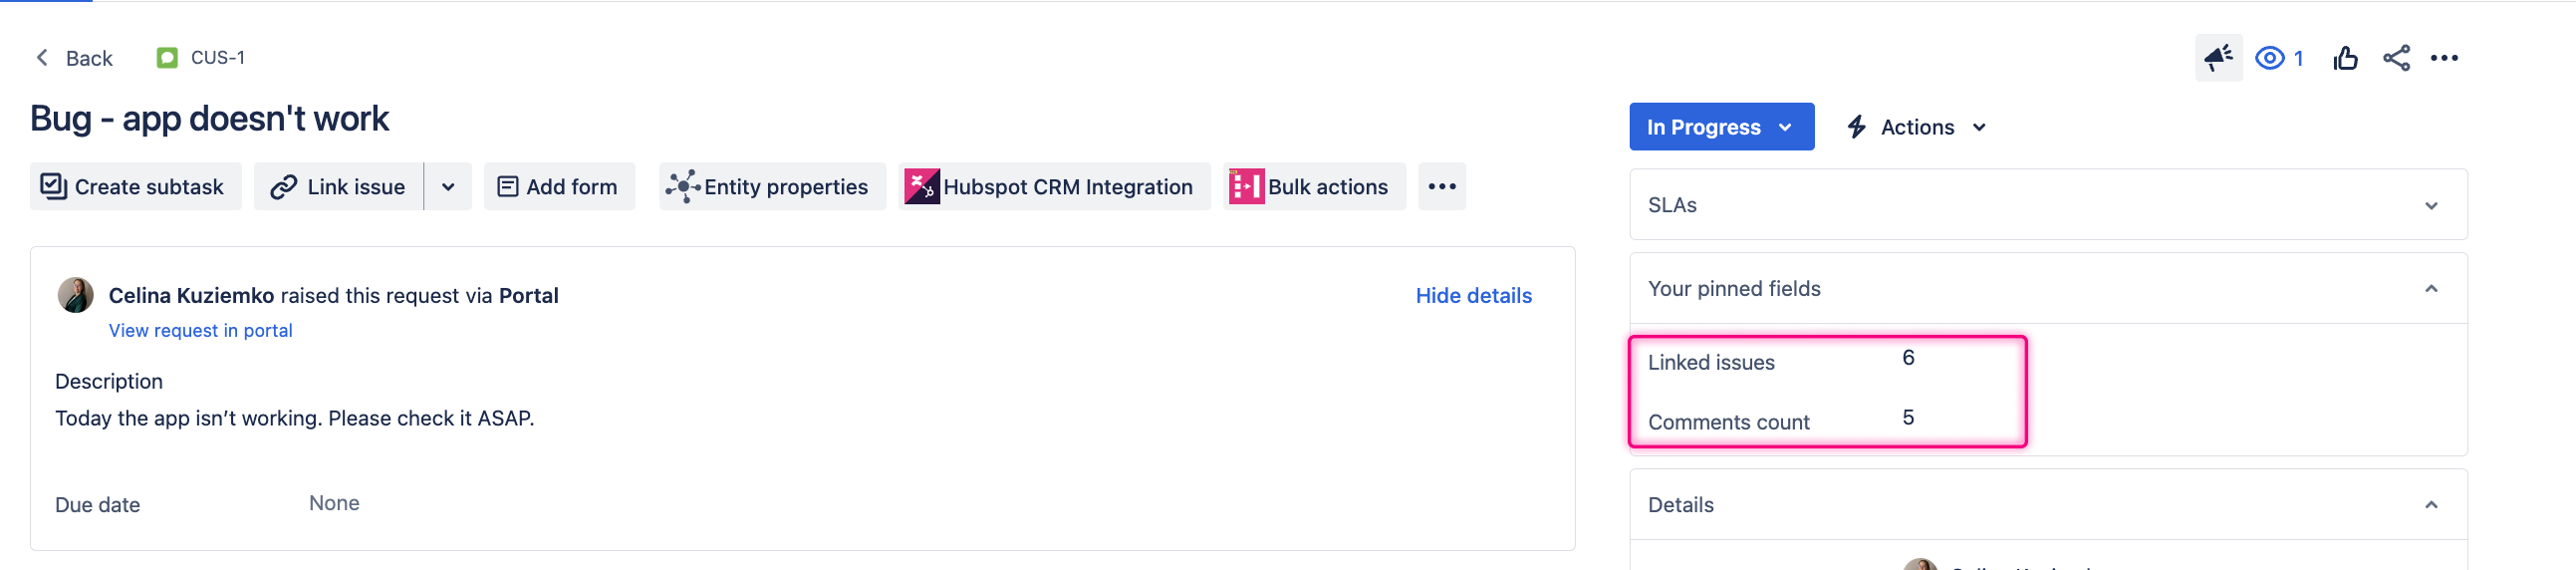Open View request in portal link
This screenshot has width=2576, height=570.
point(200,331)
